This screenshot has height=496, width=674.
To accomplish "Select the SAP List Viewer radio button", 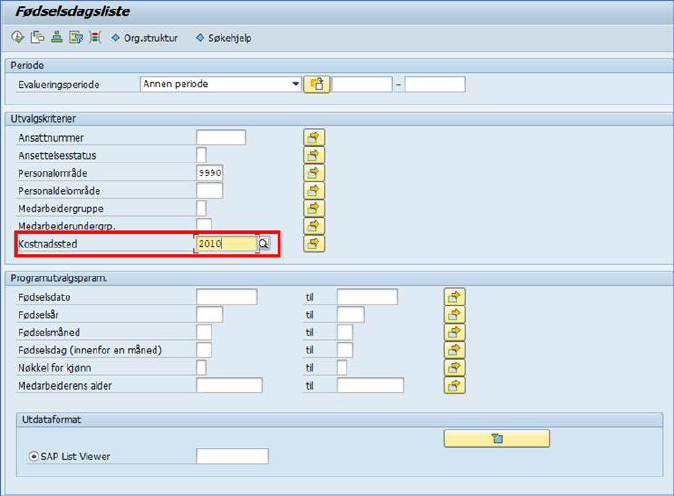I will [x=33, y=456].
